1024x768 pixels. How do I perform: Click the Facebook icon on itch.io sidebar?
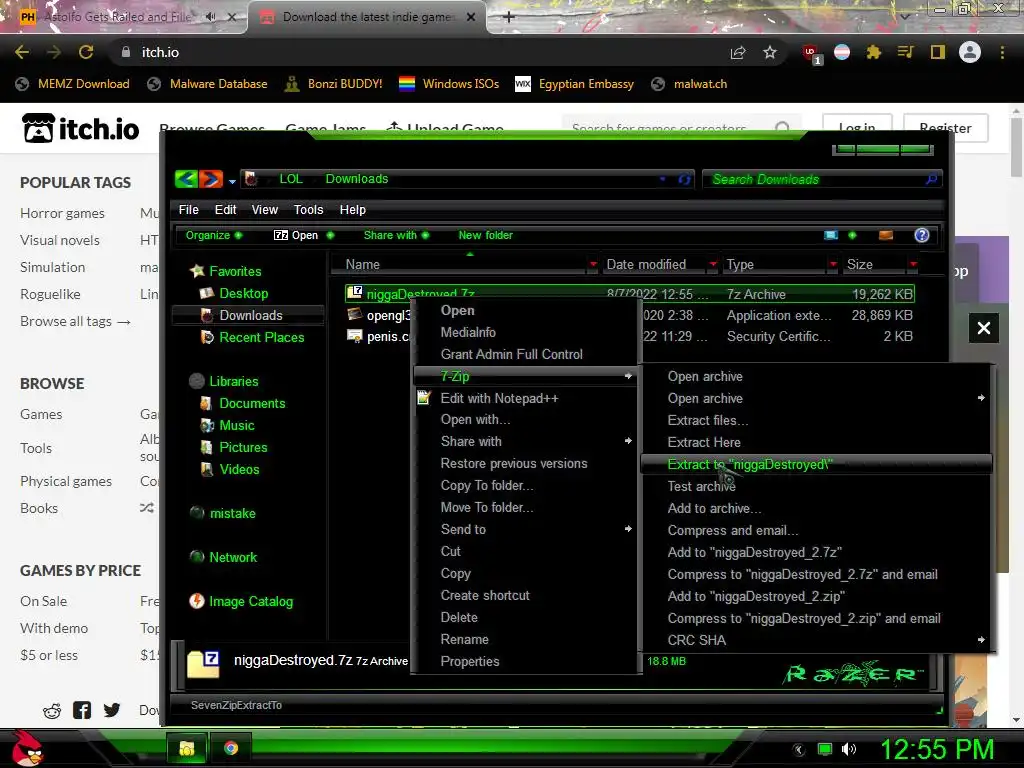point(82,710)
